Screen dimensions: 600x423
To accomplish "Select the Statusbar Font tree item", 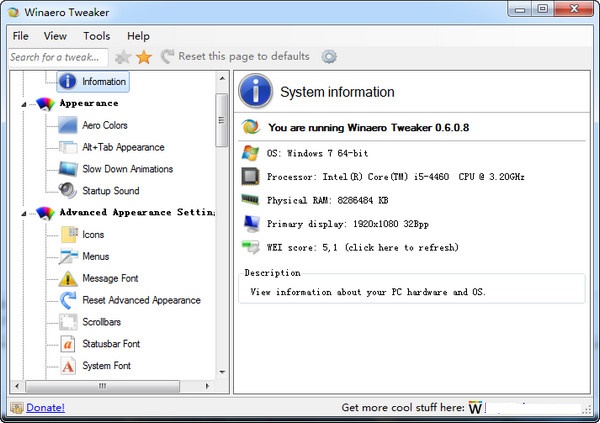I will [x=111, y=344].
